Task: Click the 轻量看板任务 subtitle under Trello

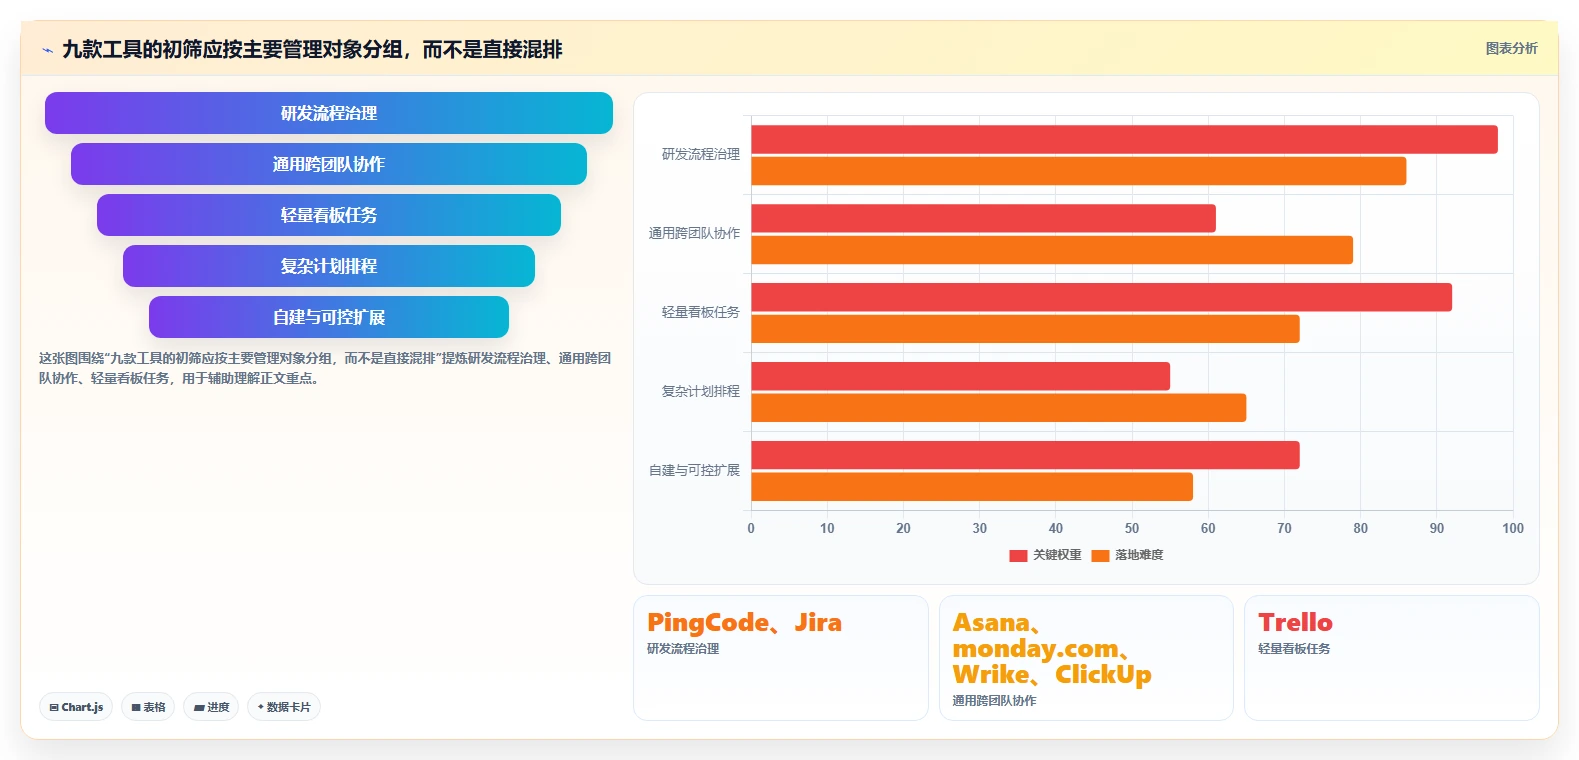Action: [1294, 649]
